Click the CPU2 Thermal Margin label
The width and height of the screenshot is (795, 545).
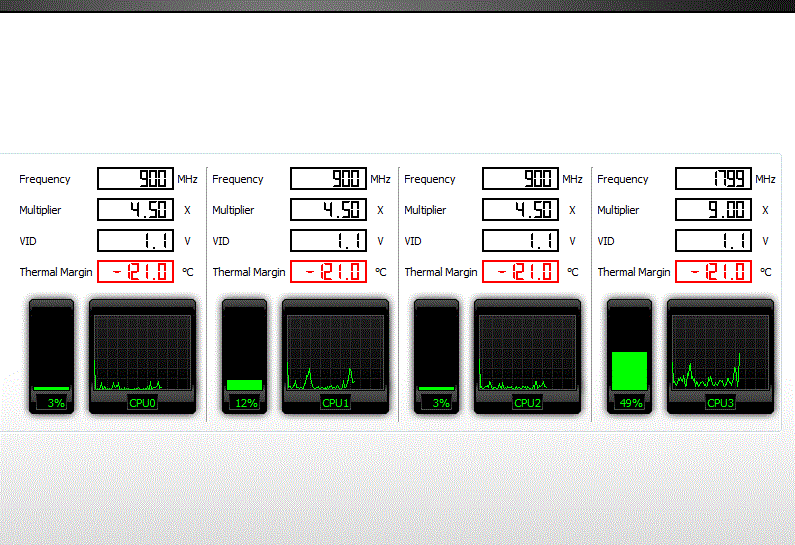point(441,272)
